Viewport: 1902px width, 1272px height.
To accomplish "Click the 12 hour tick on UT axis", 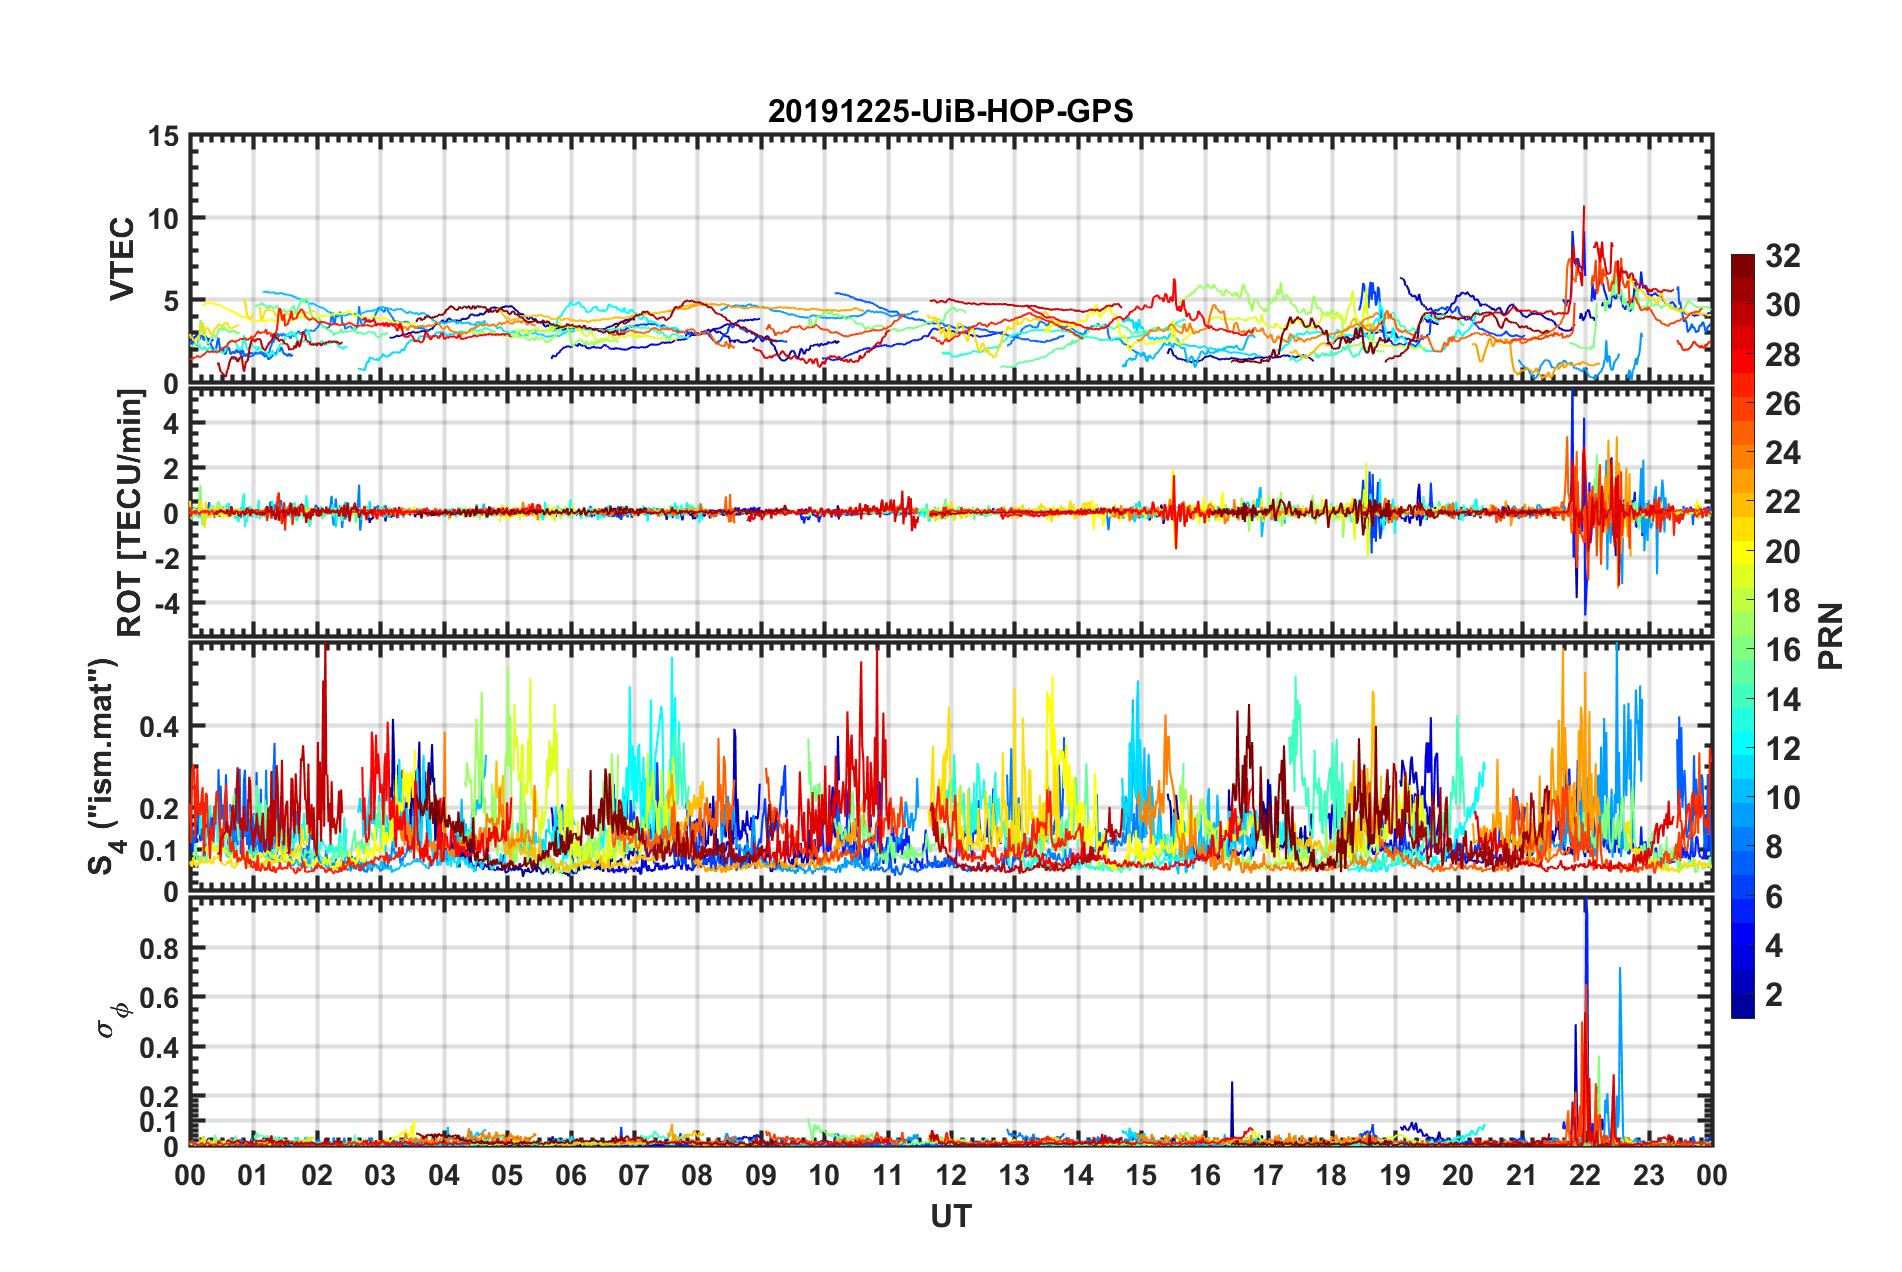I will point(951,1174).
